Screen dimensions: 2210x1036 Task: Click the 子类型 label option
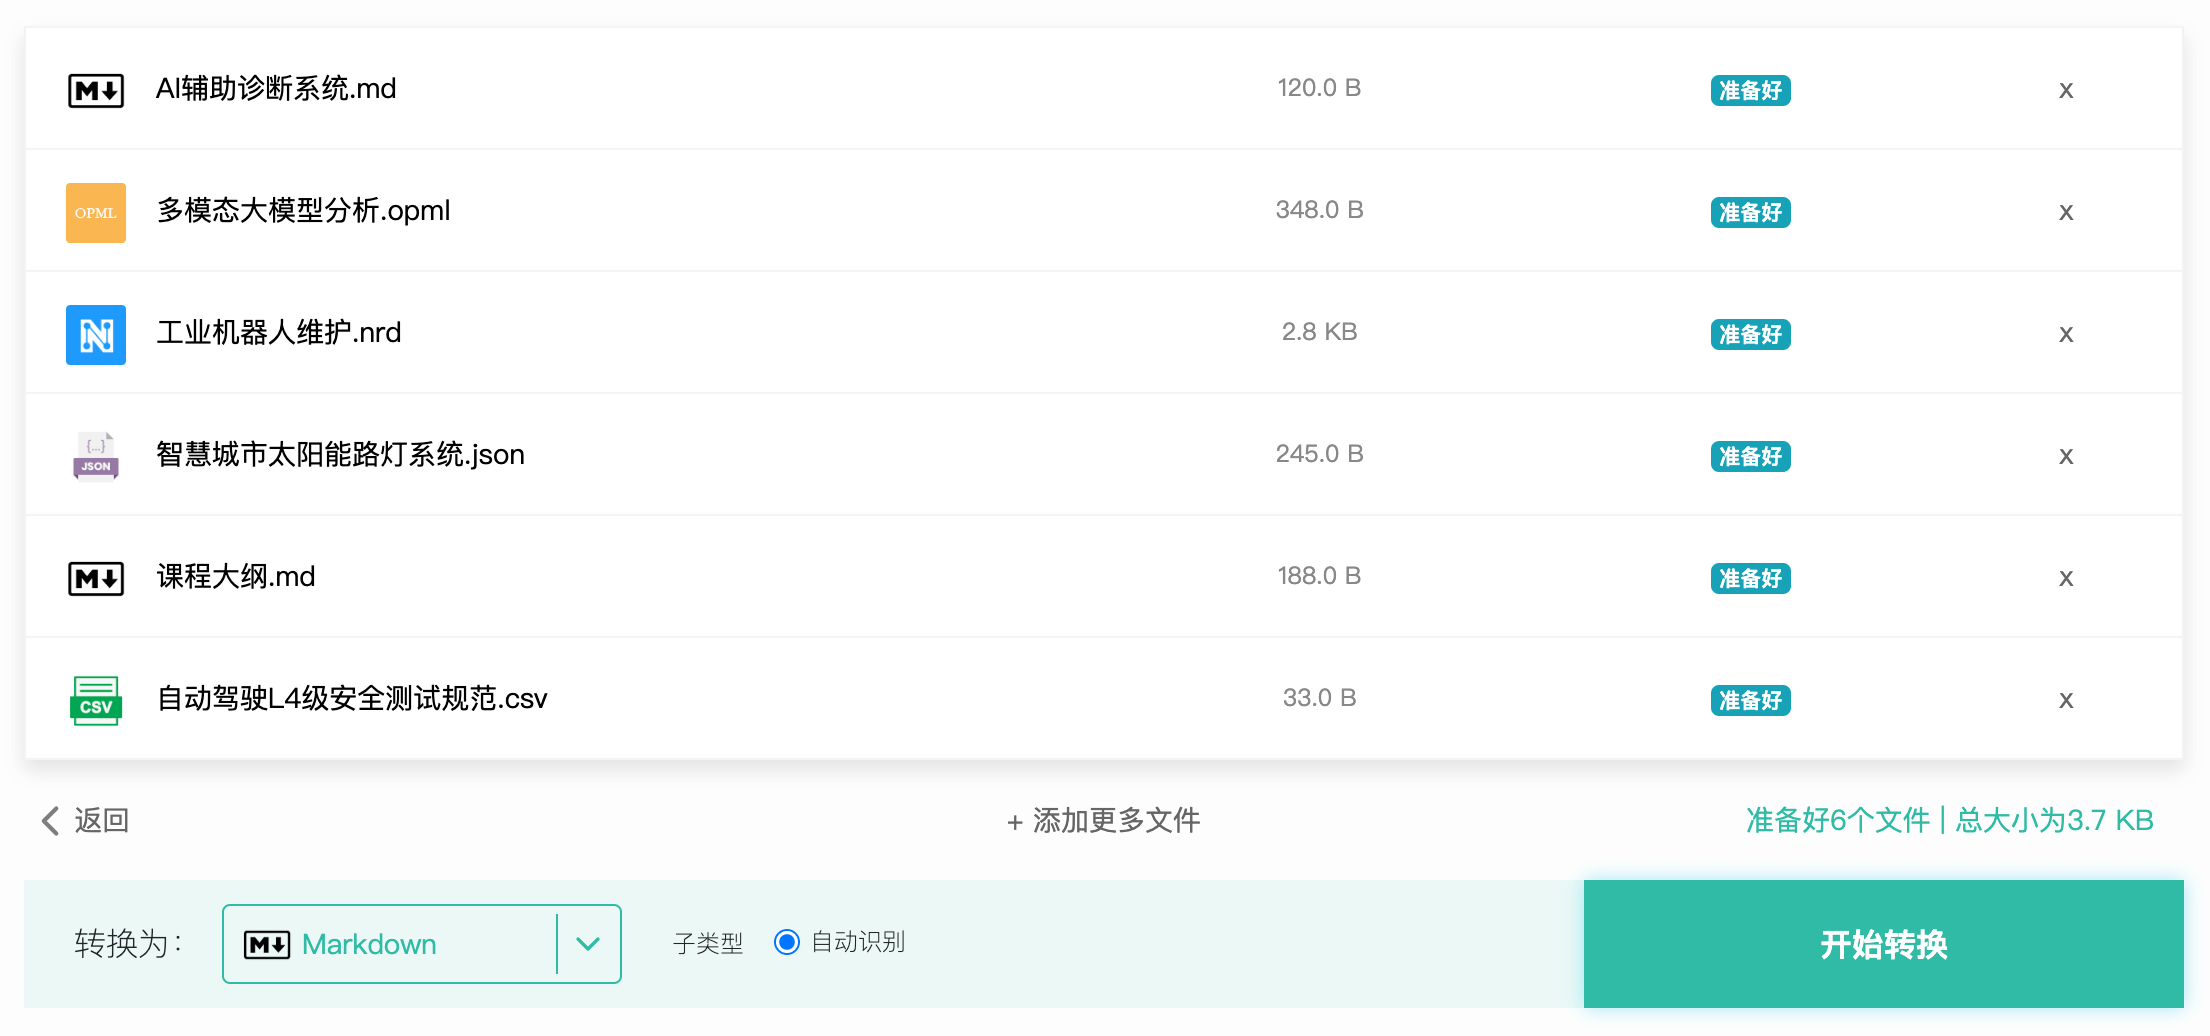coord(707,943)
